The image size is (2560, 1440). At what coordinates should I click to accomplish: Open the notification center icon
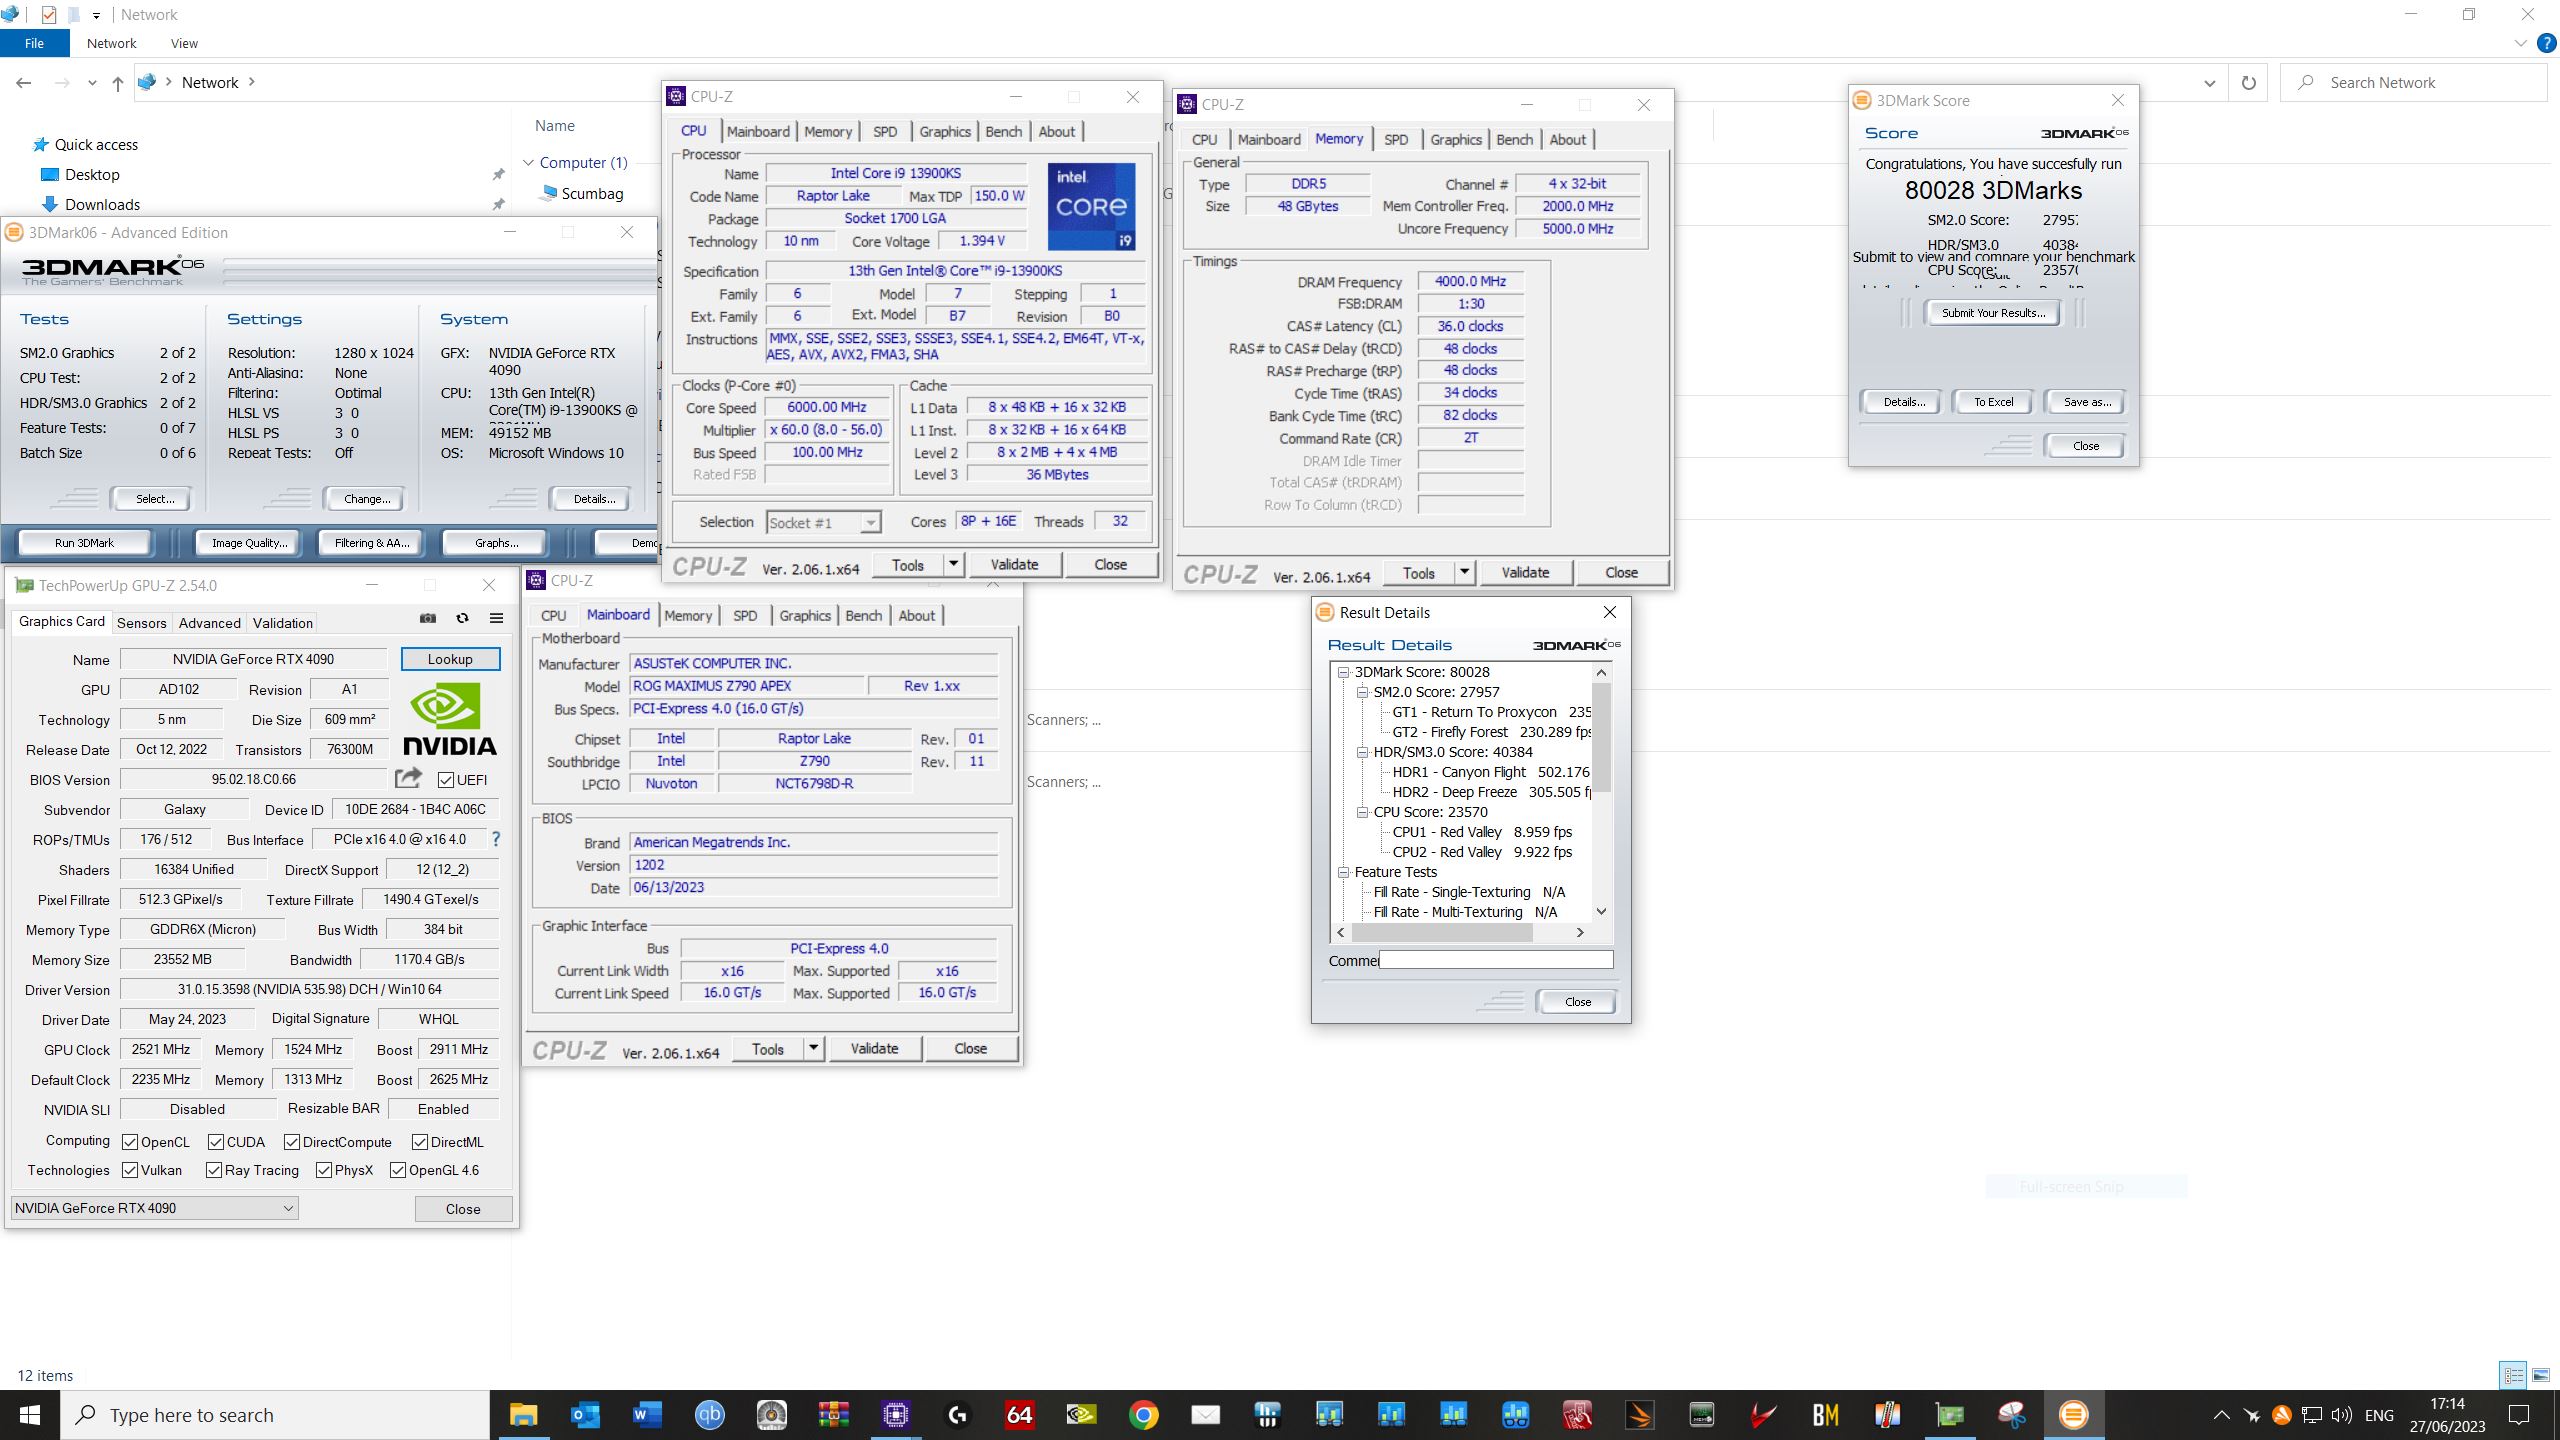pyautogui.click(x=2519, y=1415)
